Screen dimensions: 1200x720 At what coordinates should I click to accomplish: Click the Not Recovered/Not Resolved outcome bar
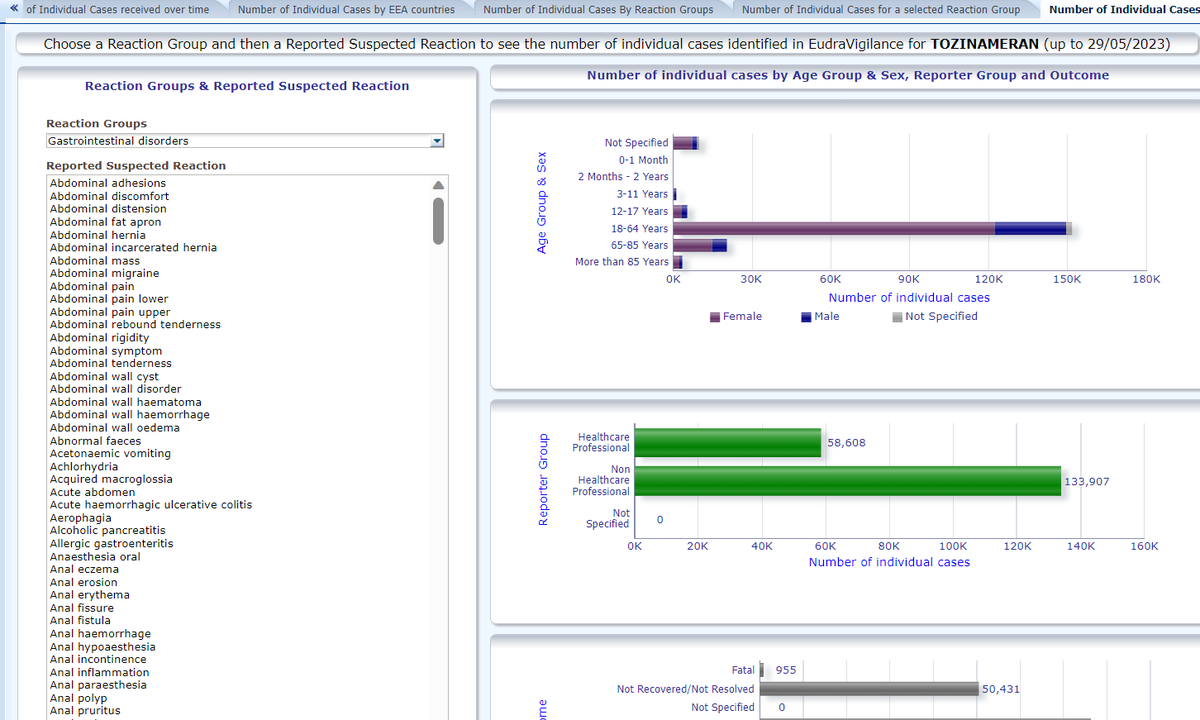tap(868, 689)
